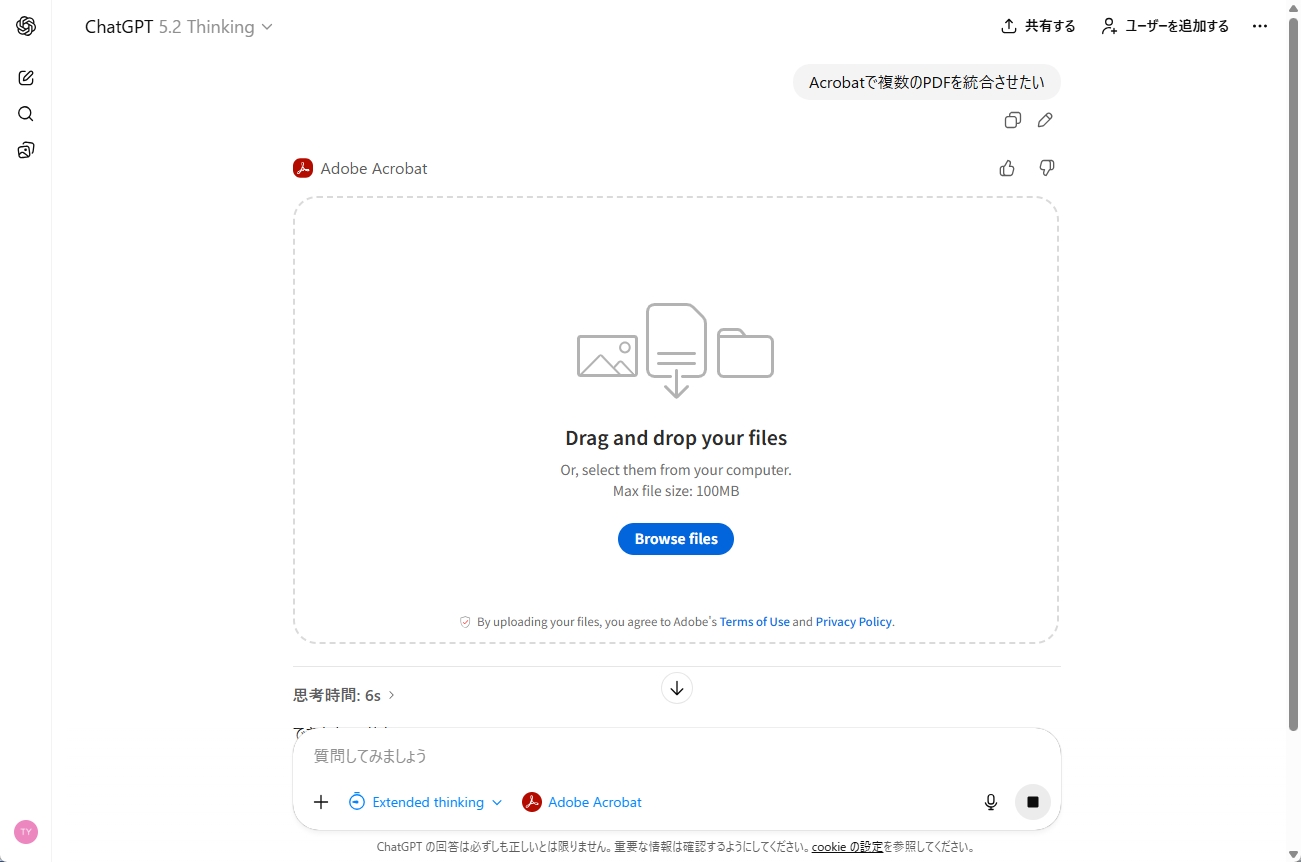The image size is (1301, 862).
Task: Click the 'Or, select them from your computer.' text
Action: click(676, 470)
